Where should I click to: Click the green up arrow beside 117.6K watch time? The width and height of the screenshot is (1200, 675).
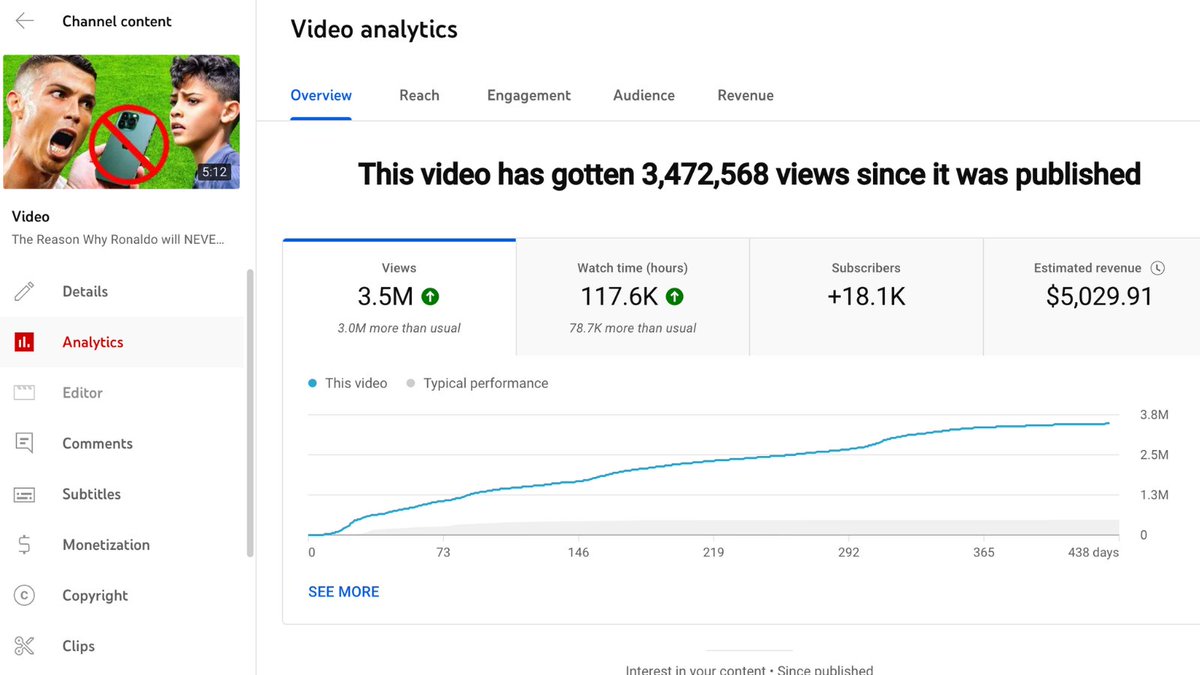coord(675,297)
